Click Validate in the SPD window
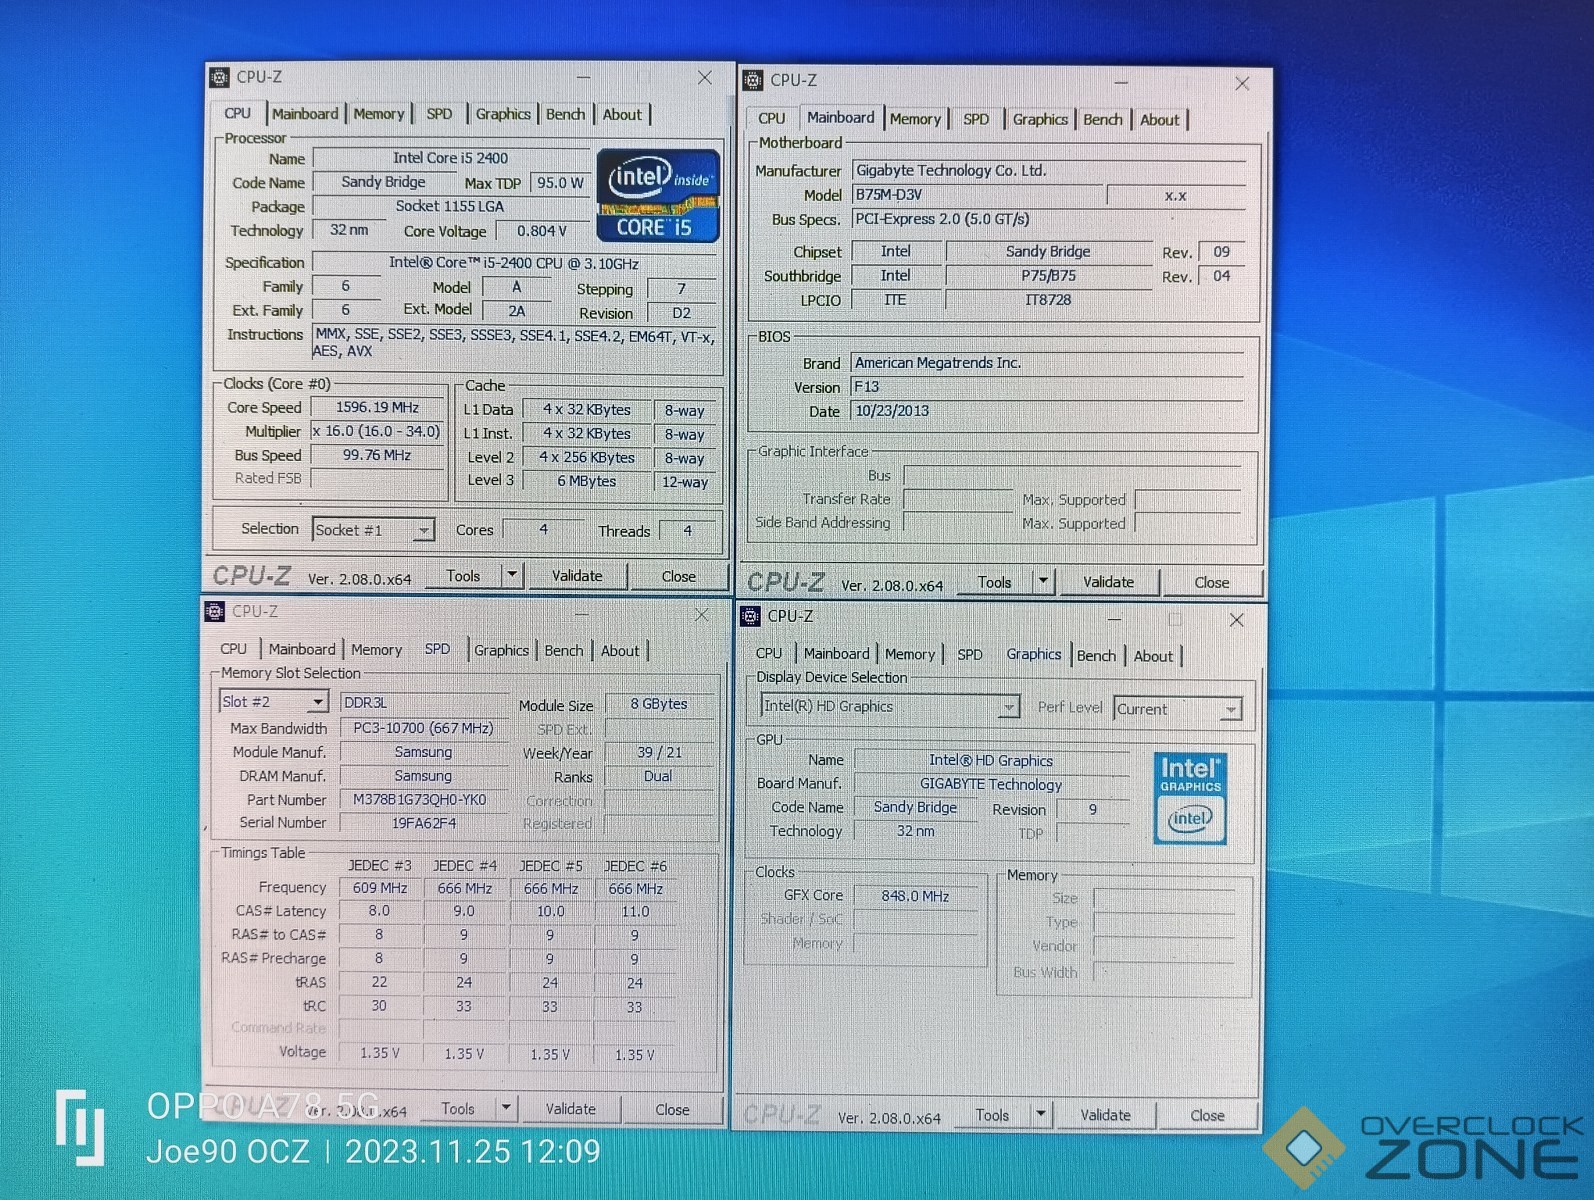1594x1200 pixels. tap(570, 1109)
